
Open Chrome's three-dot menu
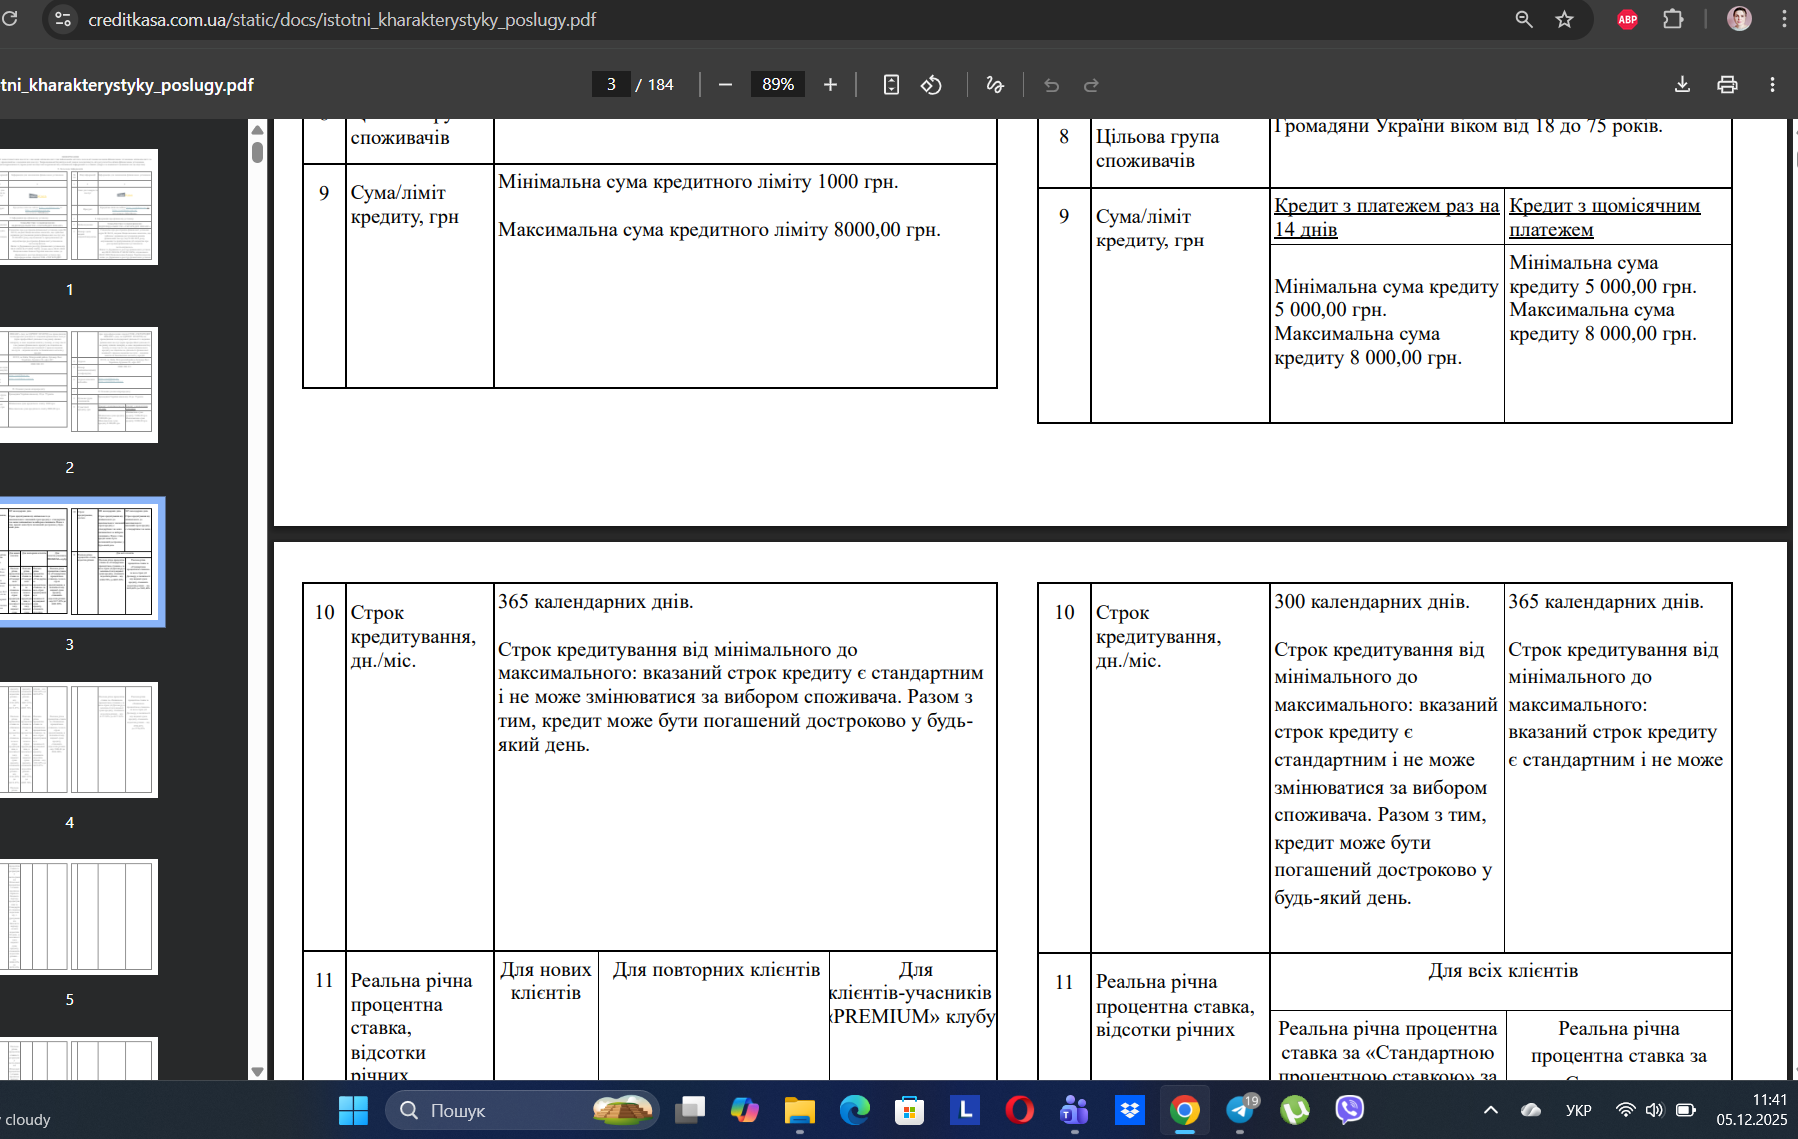[x=1784, y=19]
